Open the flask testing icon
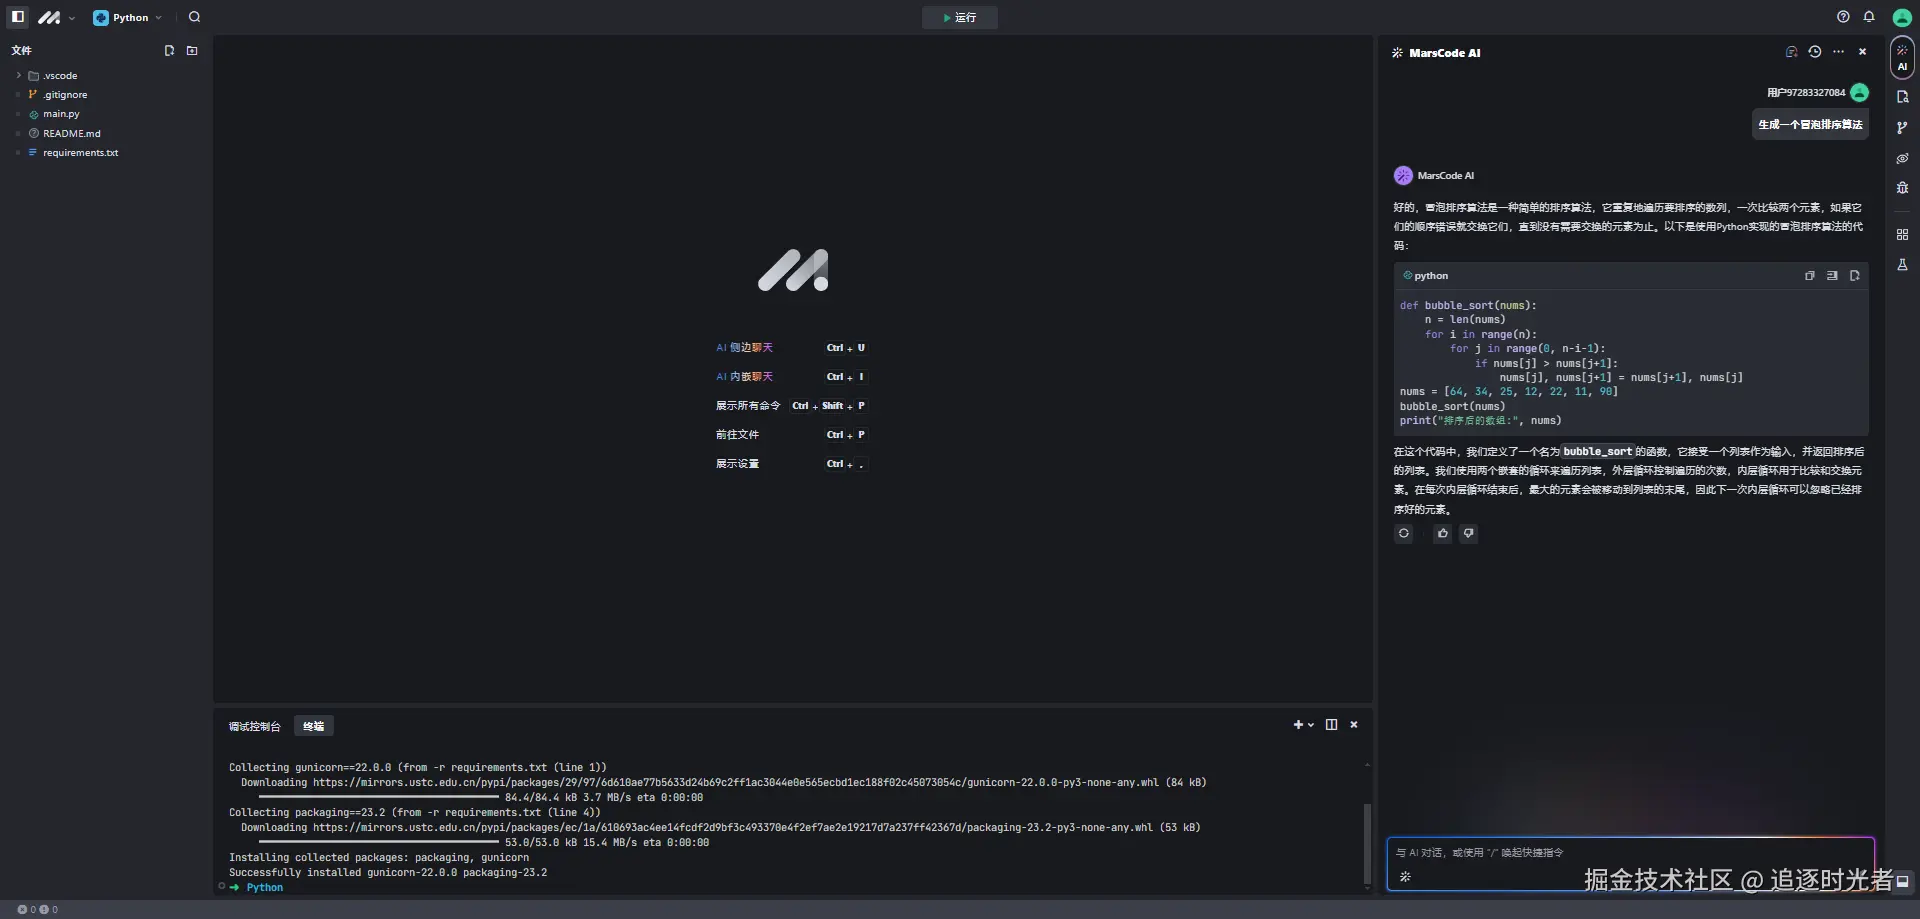 pyautogui.click(x=1902, y=265)
